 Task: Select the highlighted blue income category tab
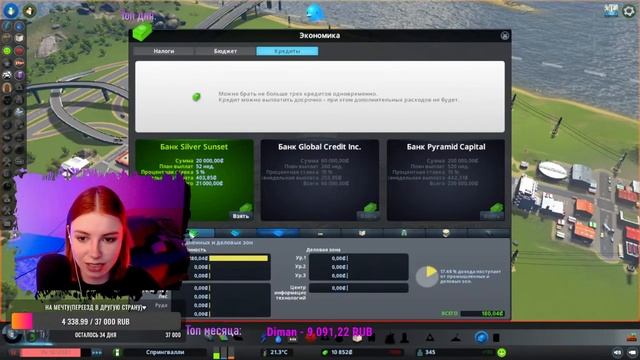pos(278,233)
